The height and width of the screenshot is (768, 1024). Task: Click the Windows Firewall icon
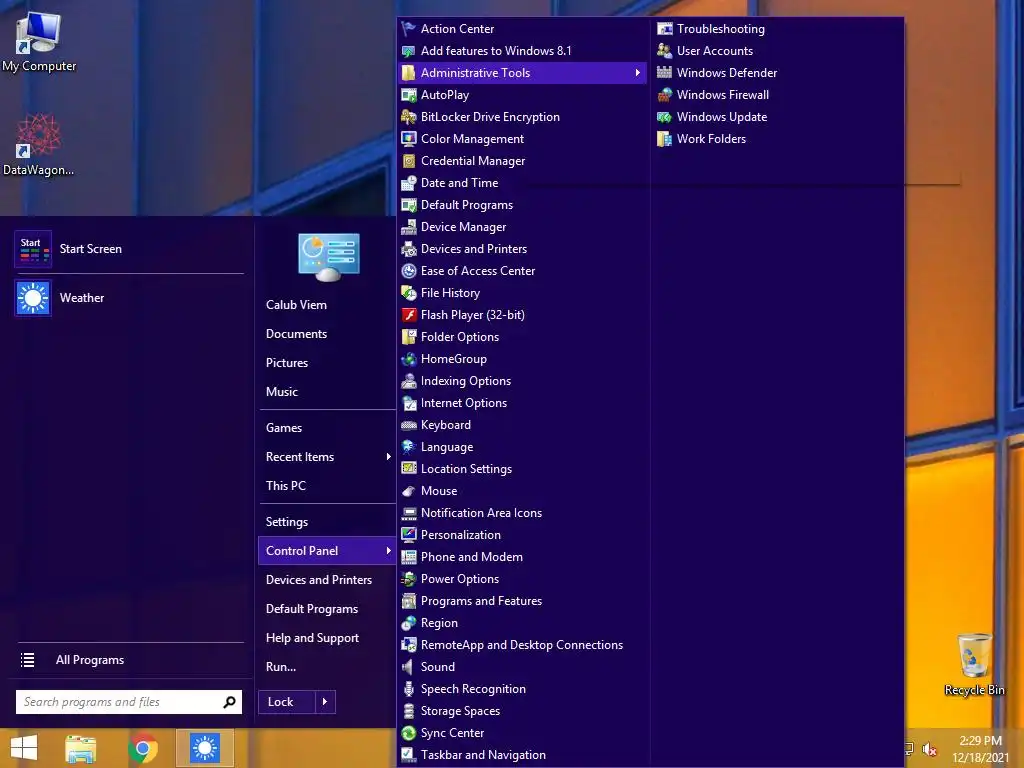[x=664, y=95]
